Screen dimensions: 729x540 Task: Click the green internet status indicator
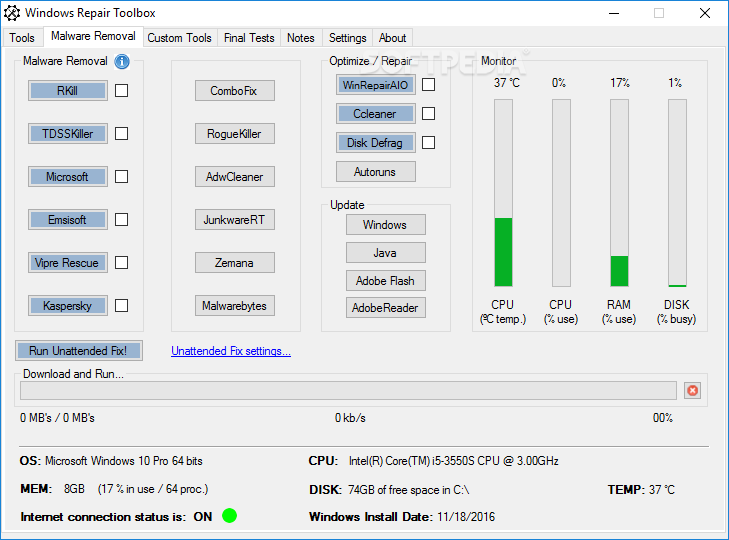pyautogui.click(x=229, y=516)
